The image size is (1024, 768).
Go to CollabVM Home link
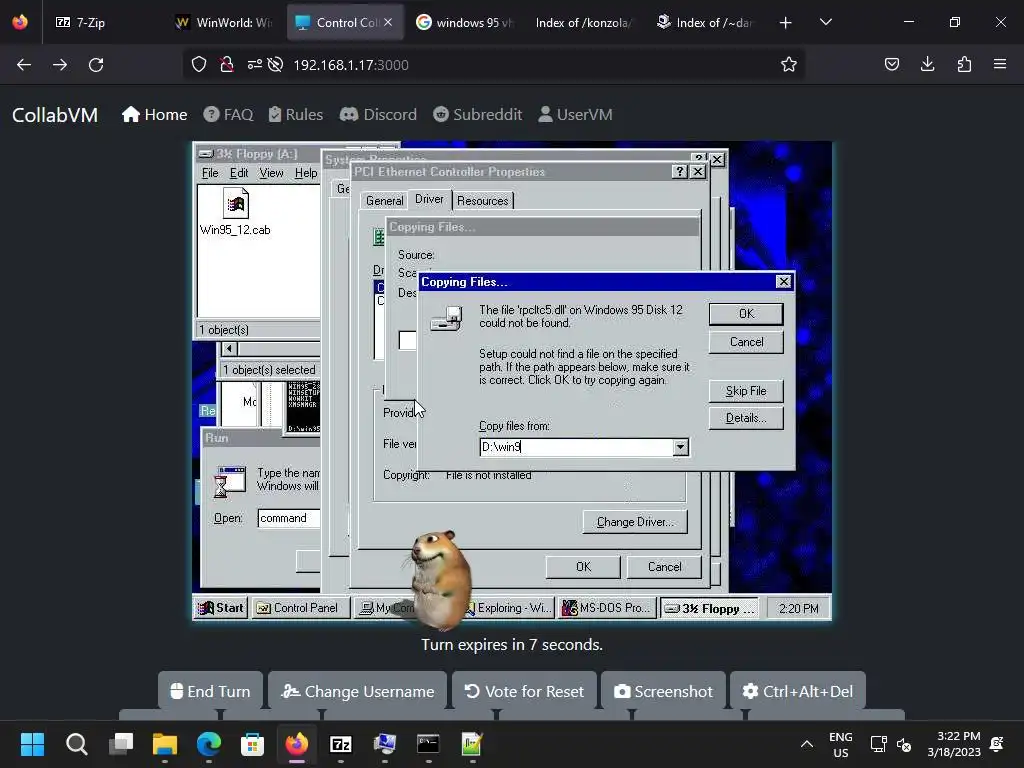click(x=155, y=115)
